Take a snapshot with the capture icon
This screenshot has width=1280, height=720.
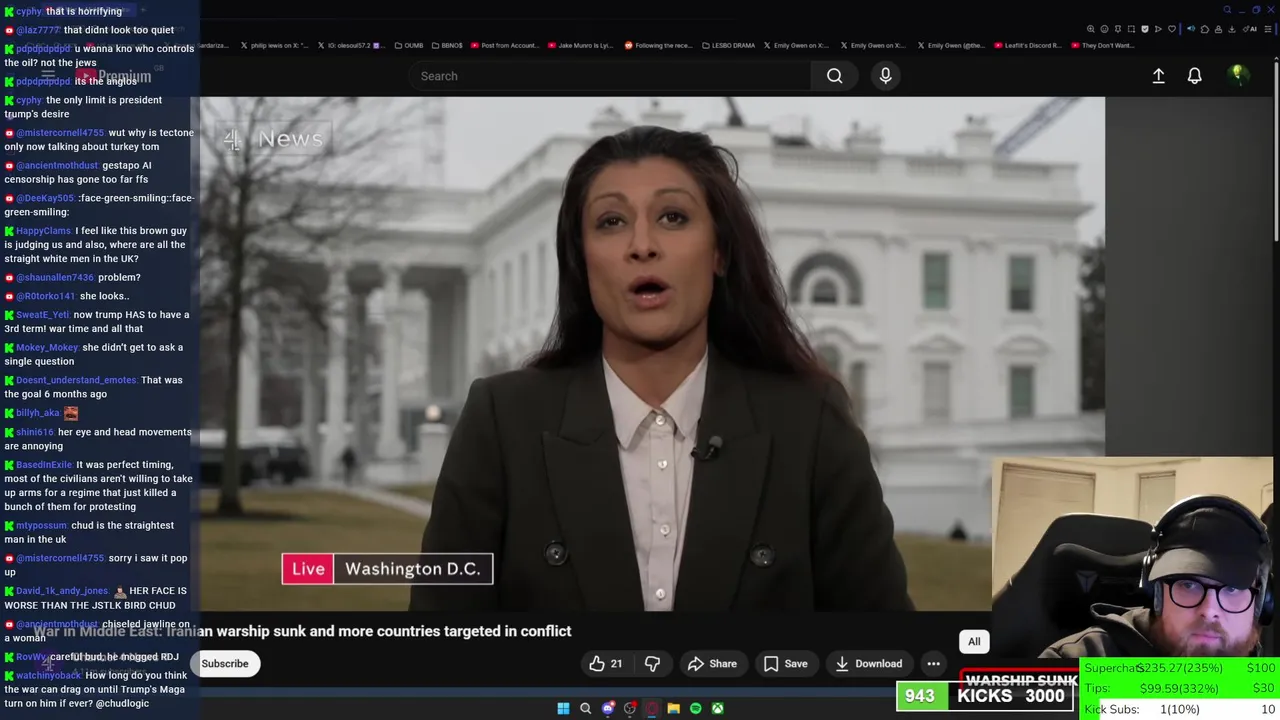point(1131,29)
